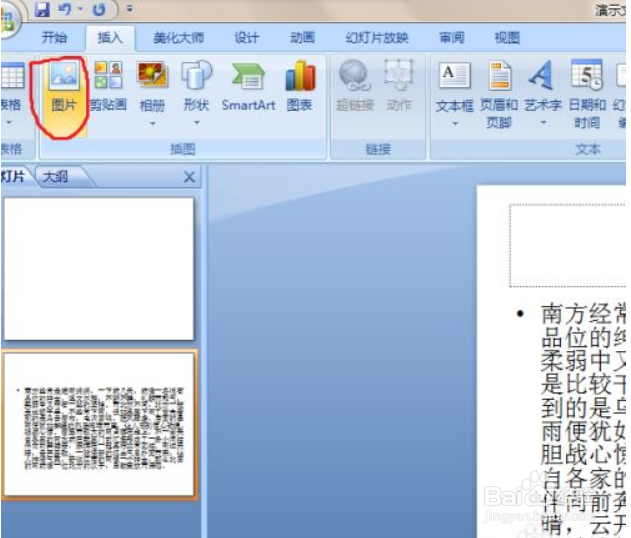Switch to the Home (开始) tab
The height and width of the screenshot is (538, 631).
click(54, 38)
